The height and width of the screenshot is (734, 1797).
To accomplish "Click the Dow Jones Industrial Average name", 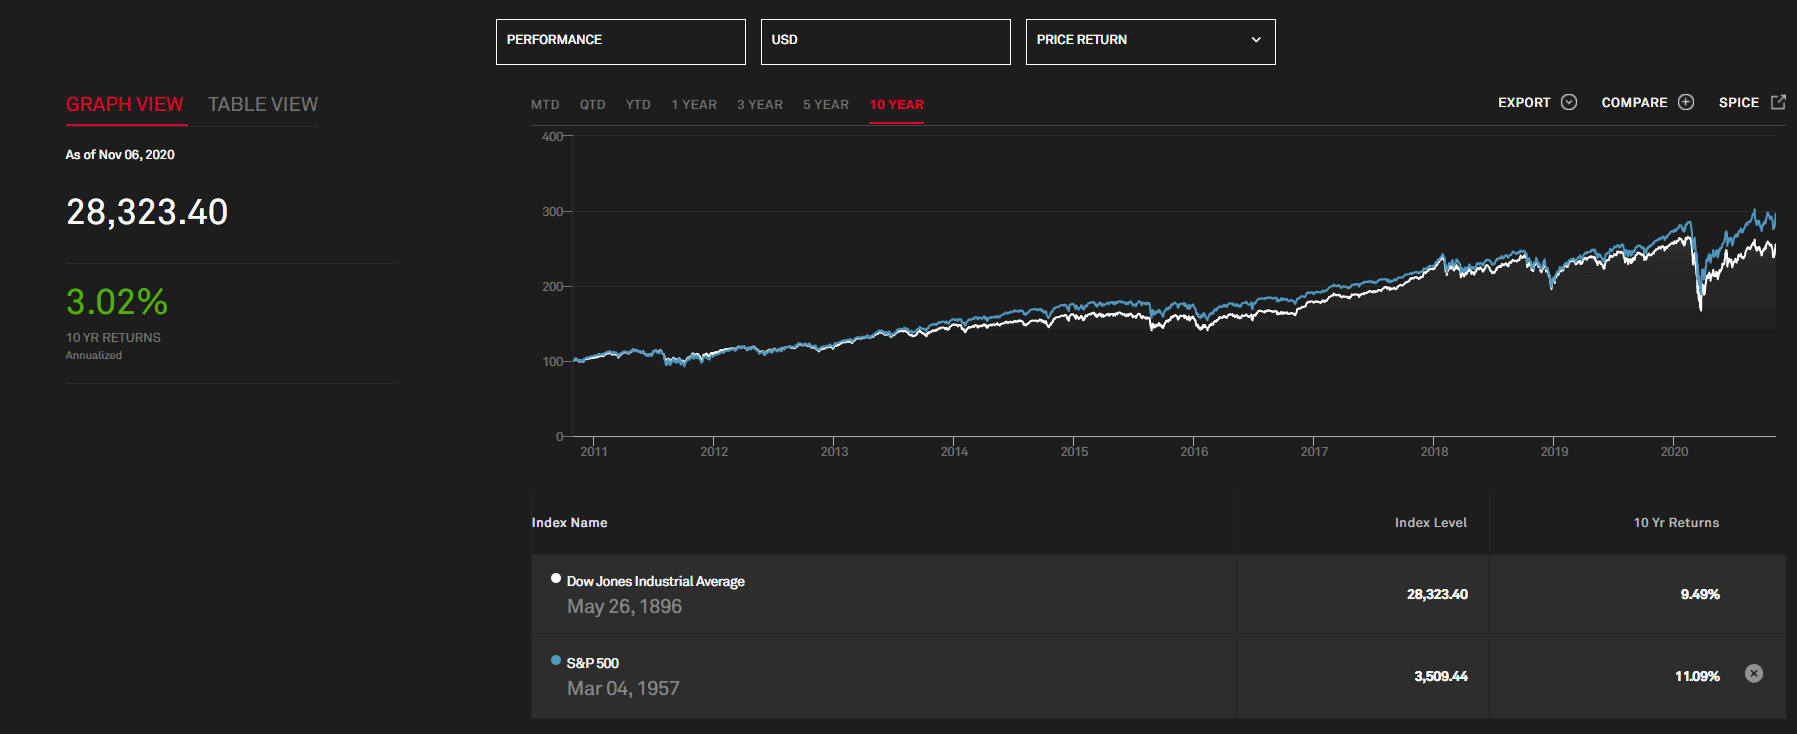I will pos(655,581).
